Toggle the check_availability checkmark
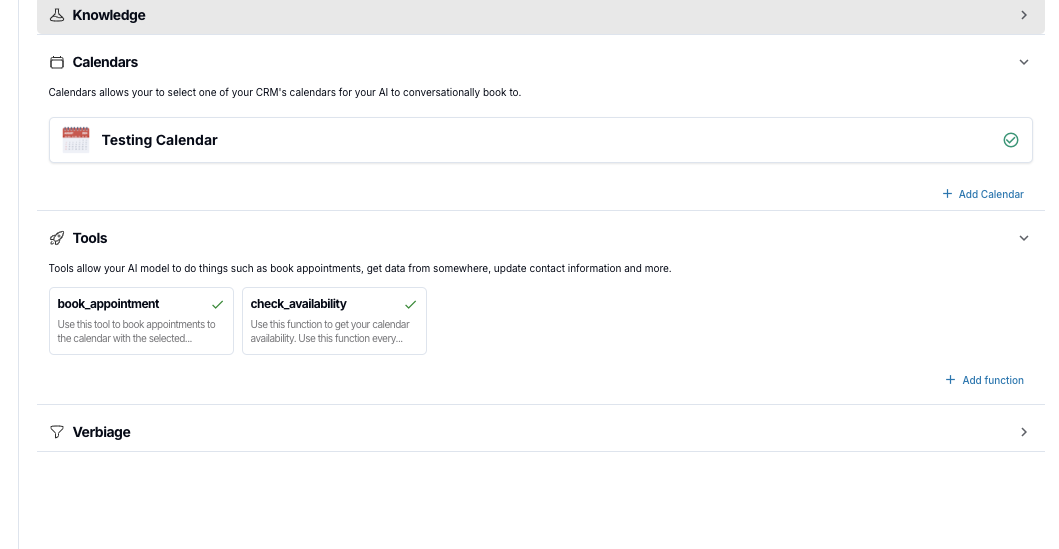 pyautogui.click(x=411, y=305)
